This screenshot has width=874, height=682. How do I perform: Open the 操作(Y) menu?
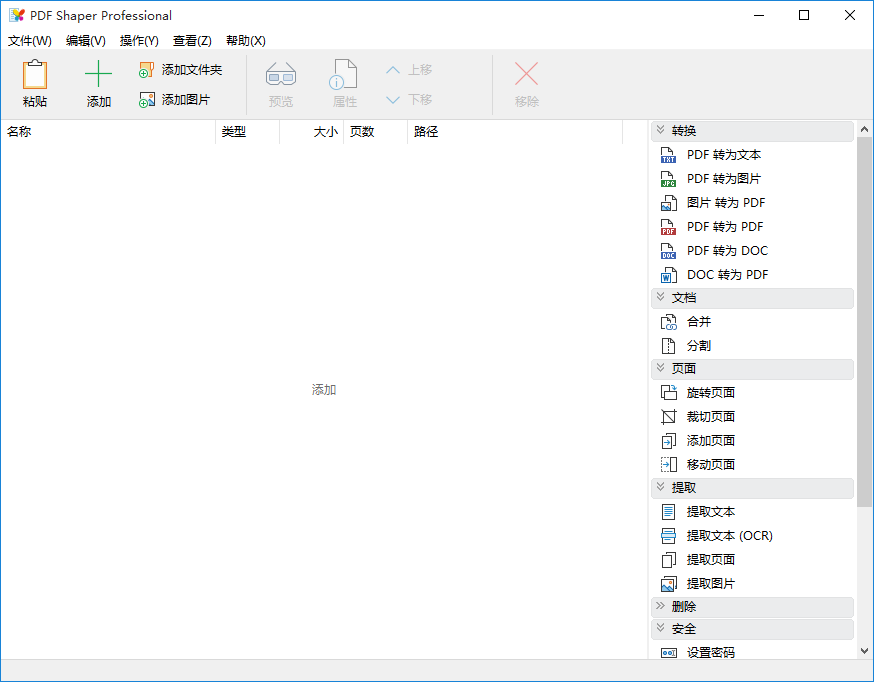139,41
